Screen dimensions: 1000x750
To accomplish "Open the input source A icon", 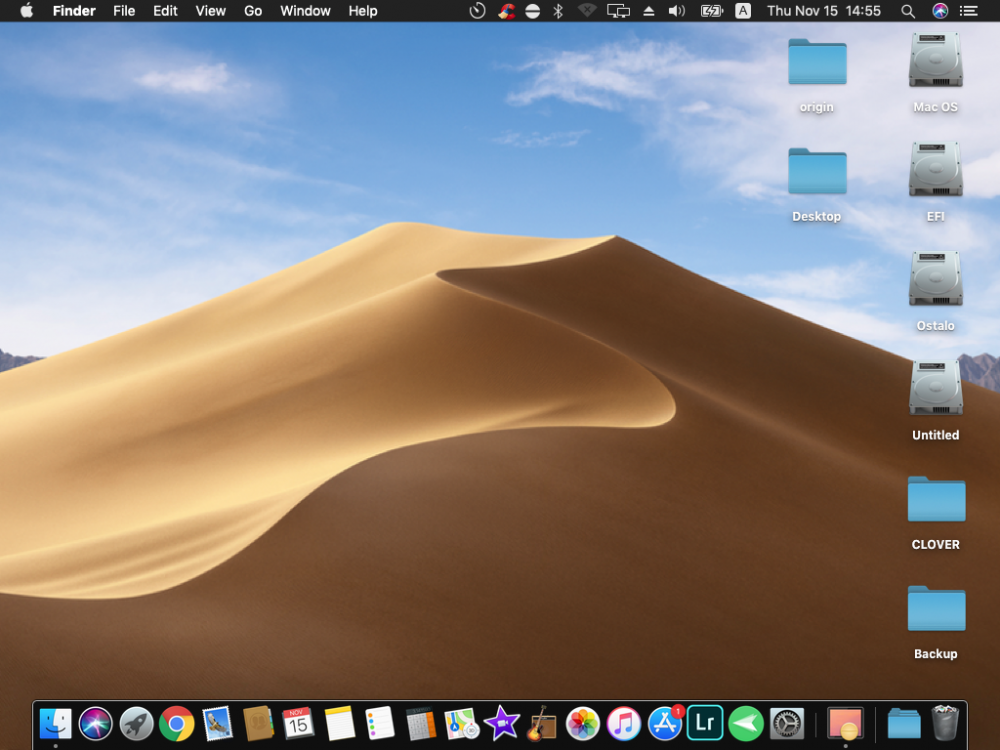I will click(x=743, y=11).
